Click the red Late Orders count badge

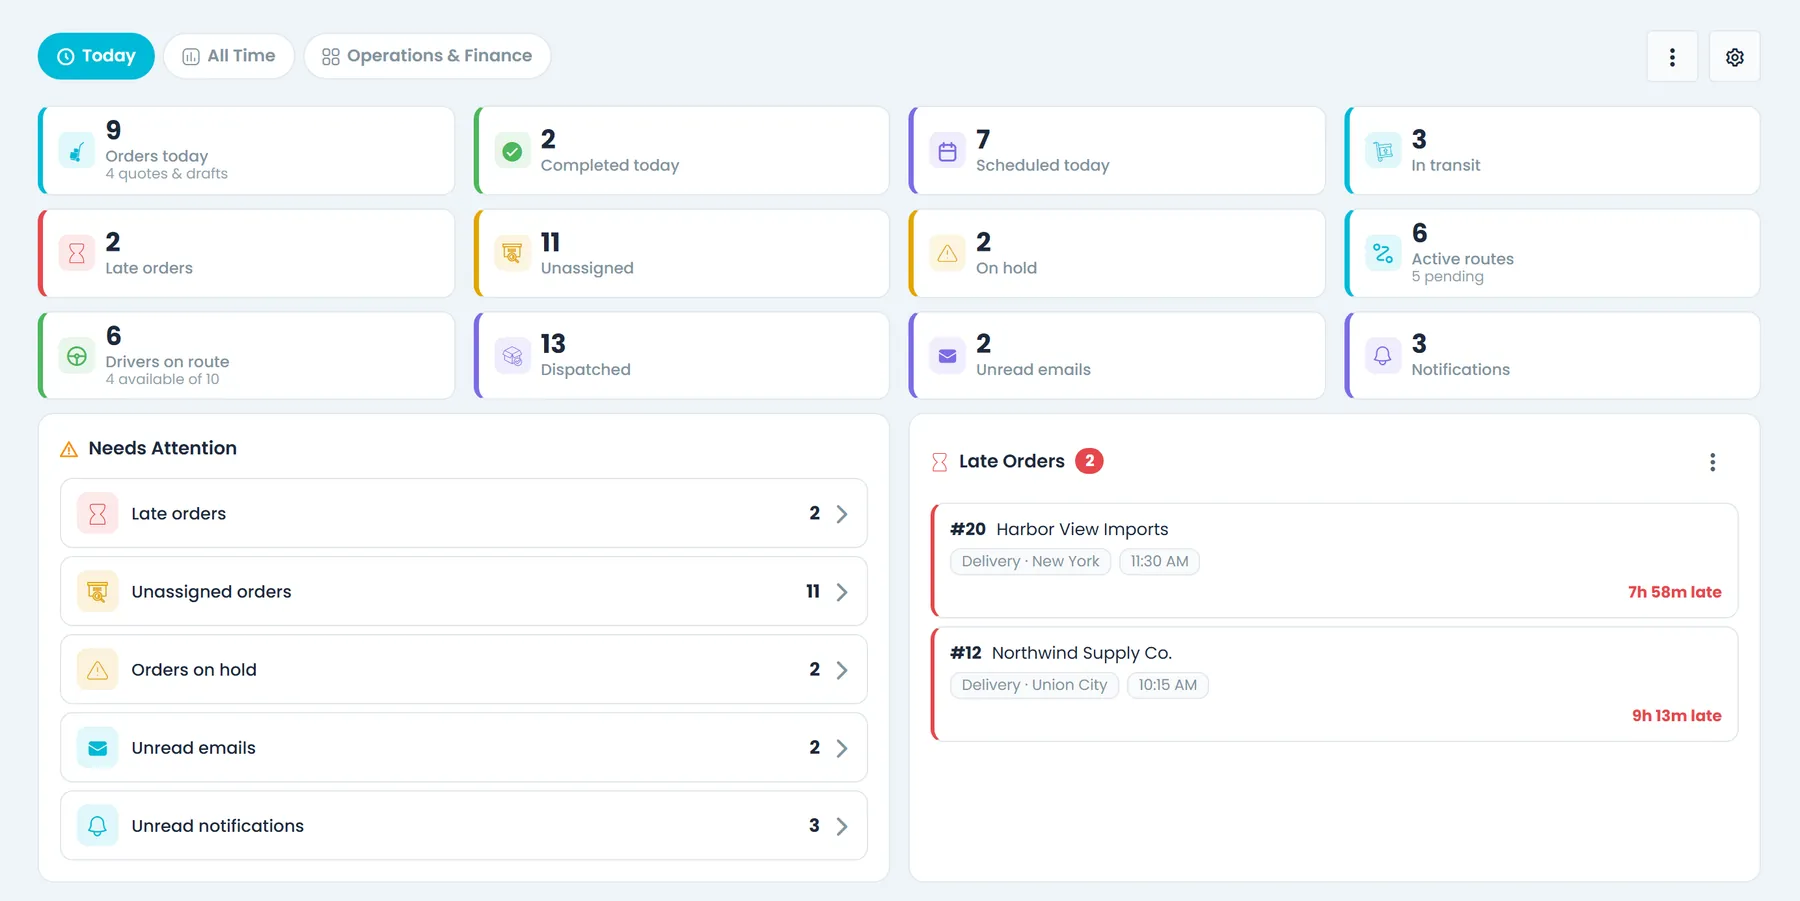(1089, 461)
